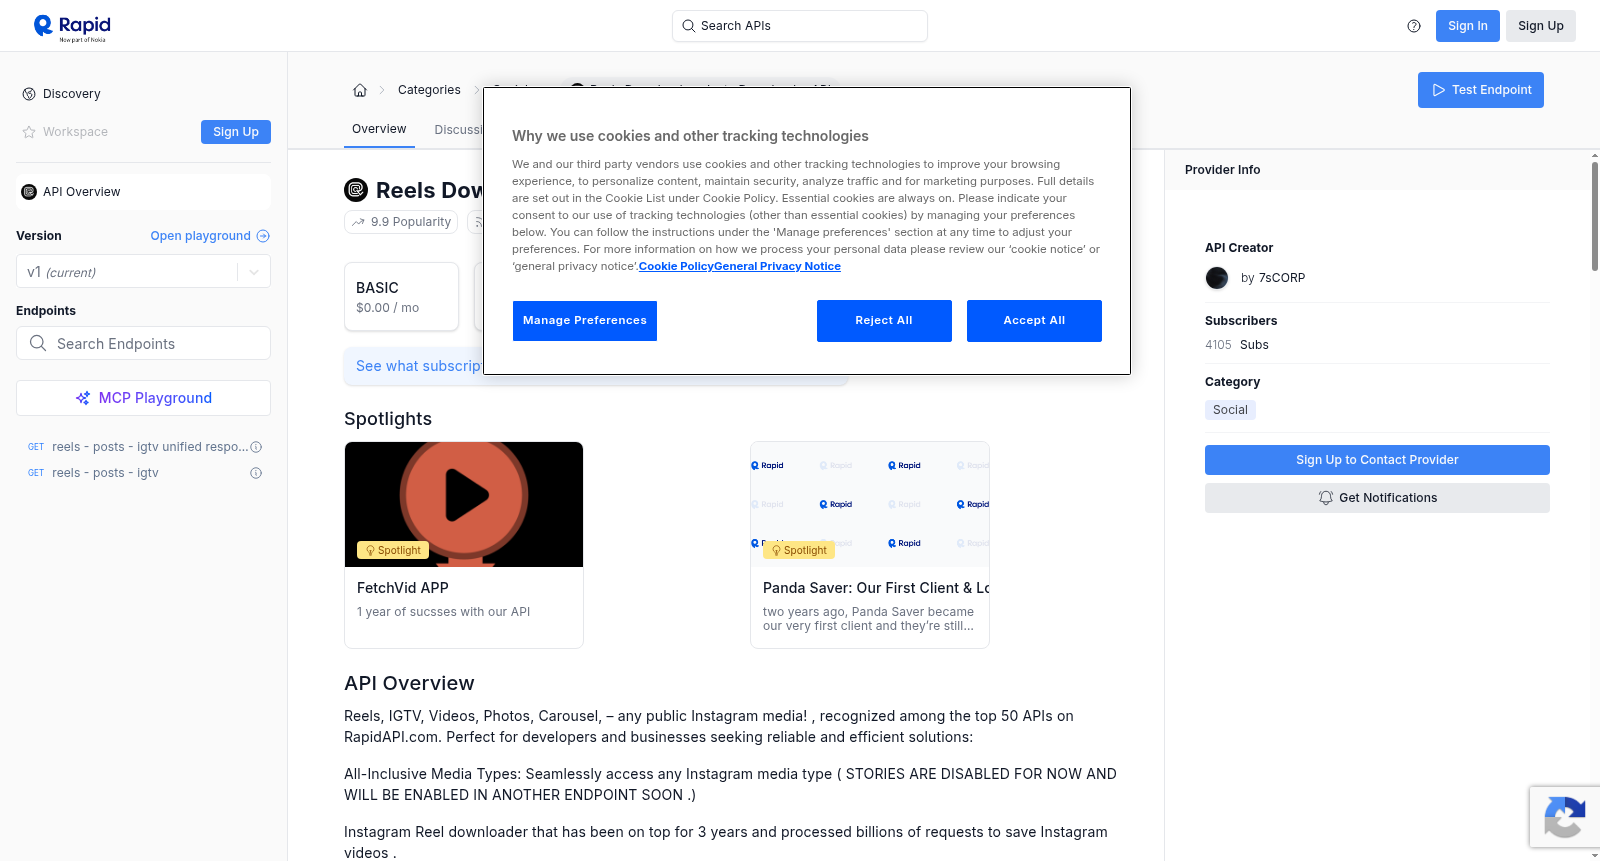Screen dimensions: 1600x861
Task: Click info icon beside reels - posts - igtv
Action: tap(256, 473)
